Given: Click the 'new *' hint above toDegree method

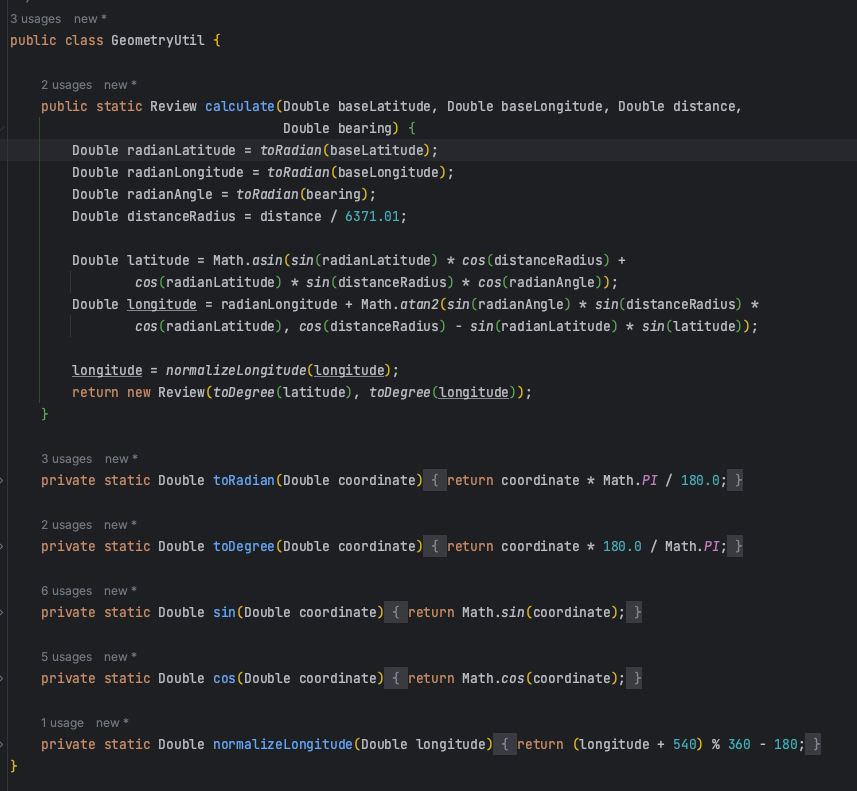Looking at the screenshot, I should point(120,525).
